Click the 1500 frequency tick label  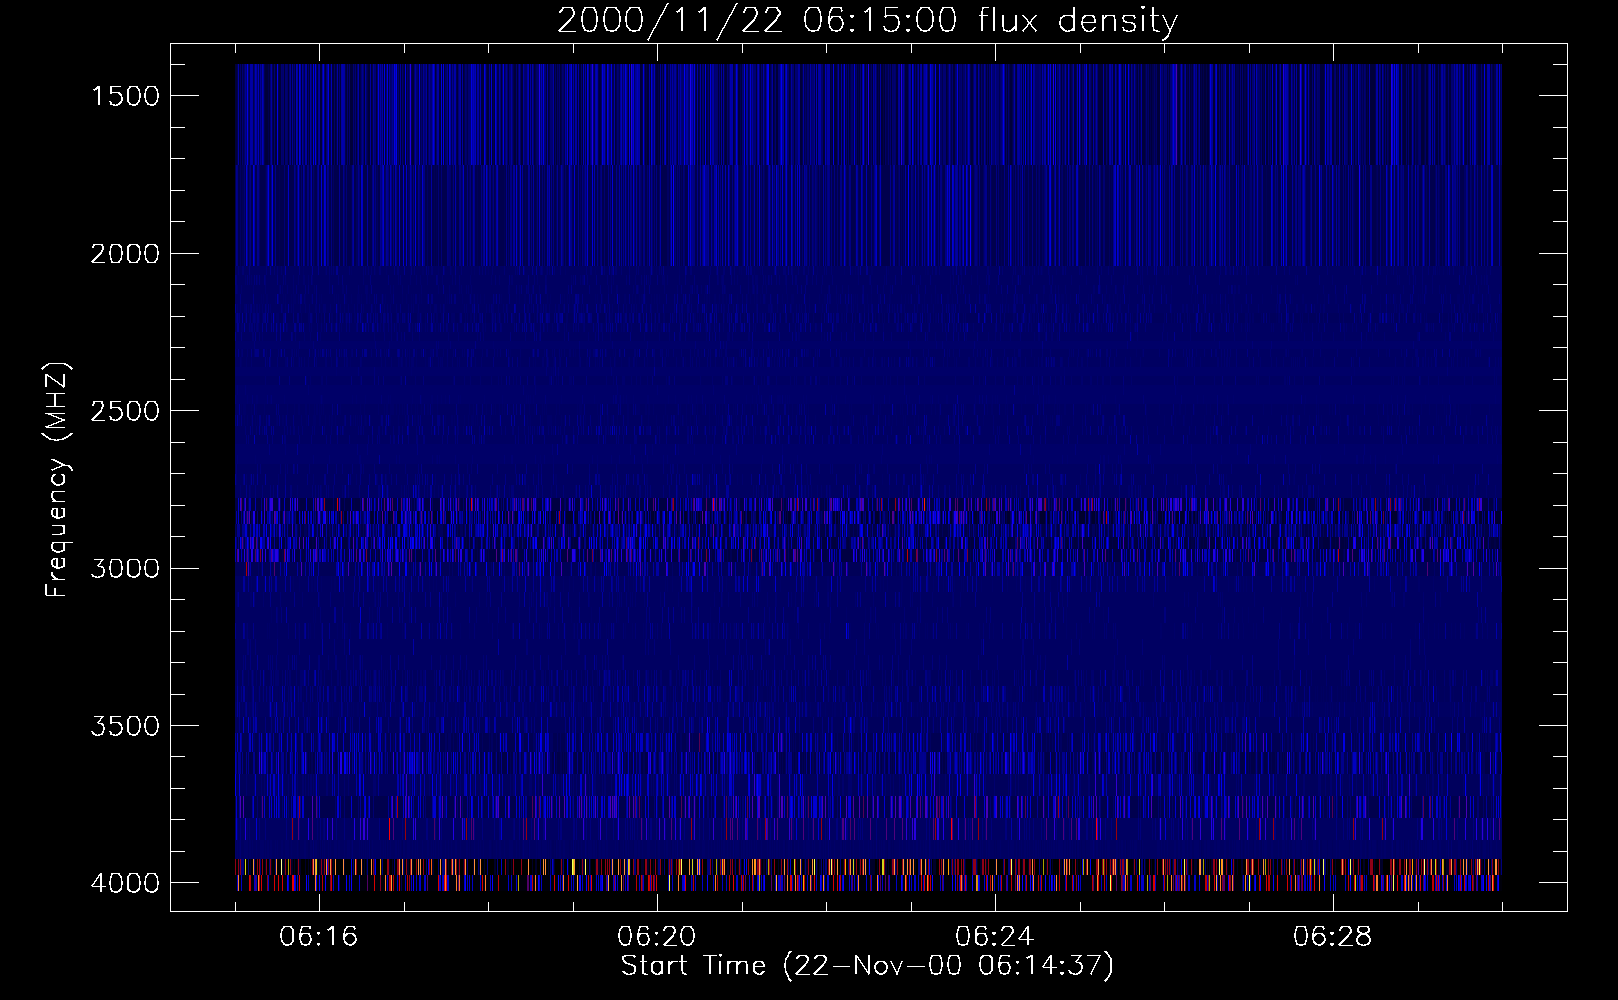pos(125,96)
